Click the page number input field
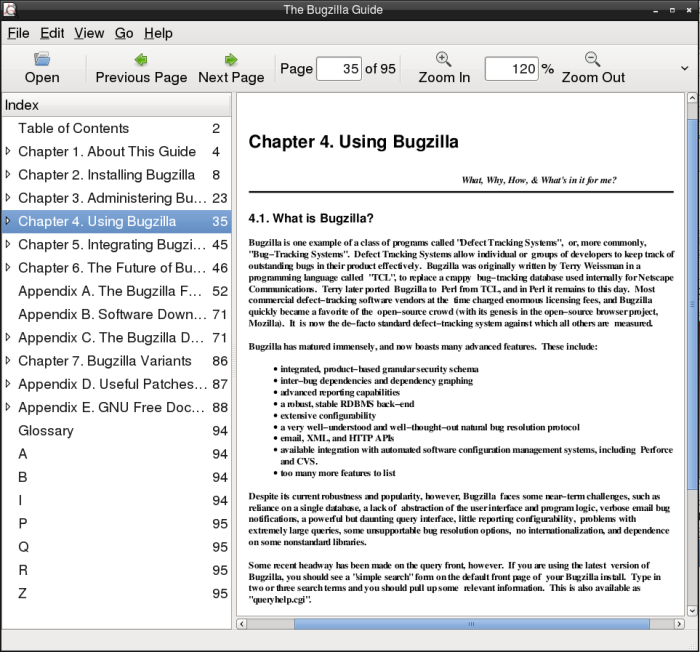 (338, 69)
